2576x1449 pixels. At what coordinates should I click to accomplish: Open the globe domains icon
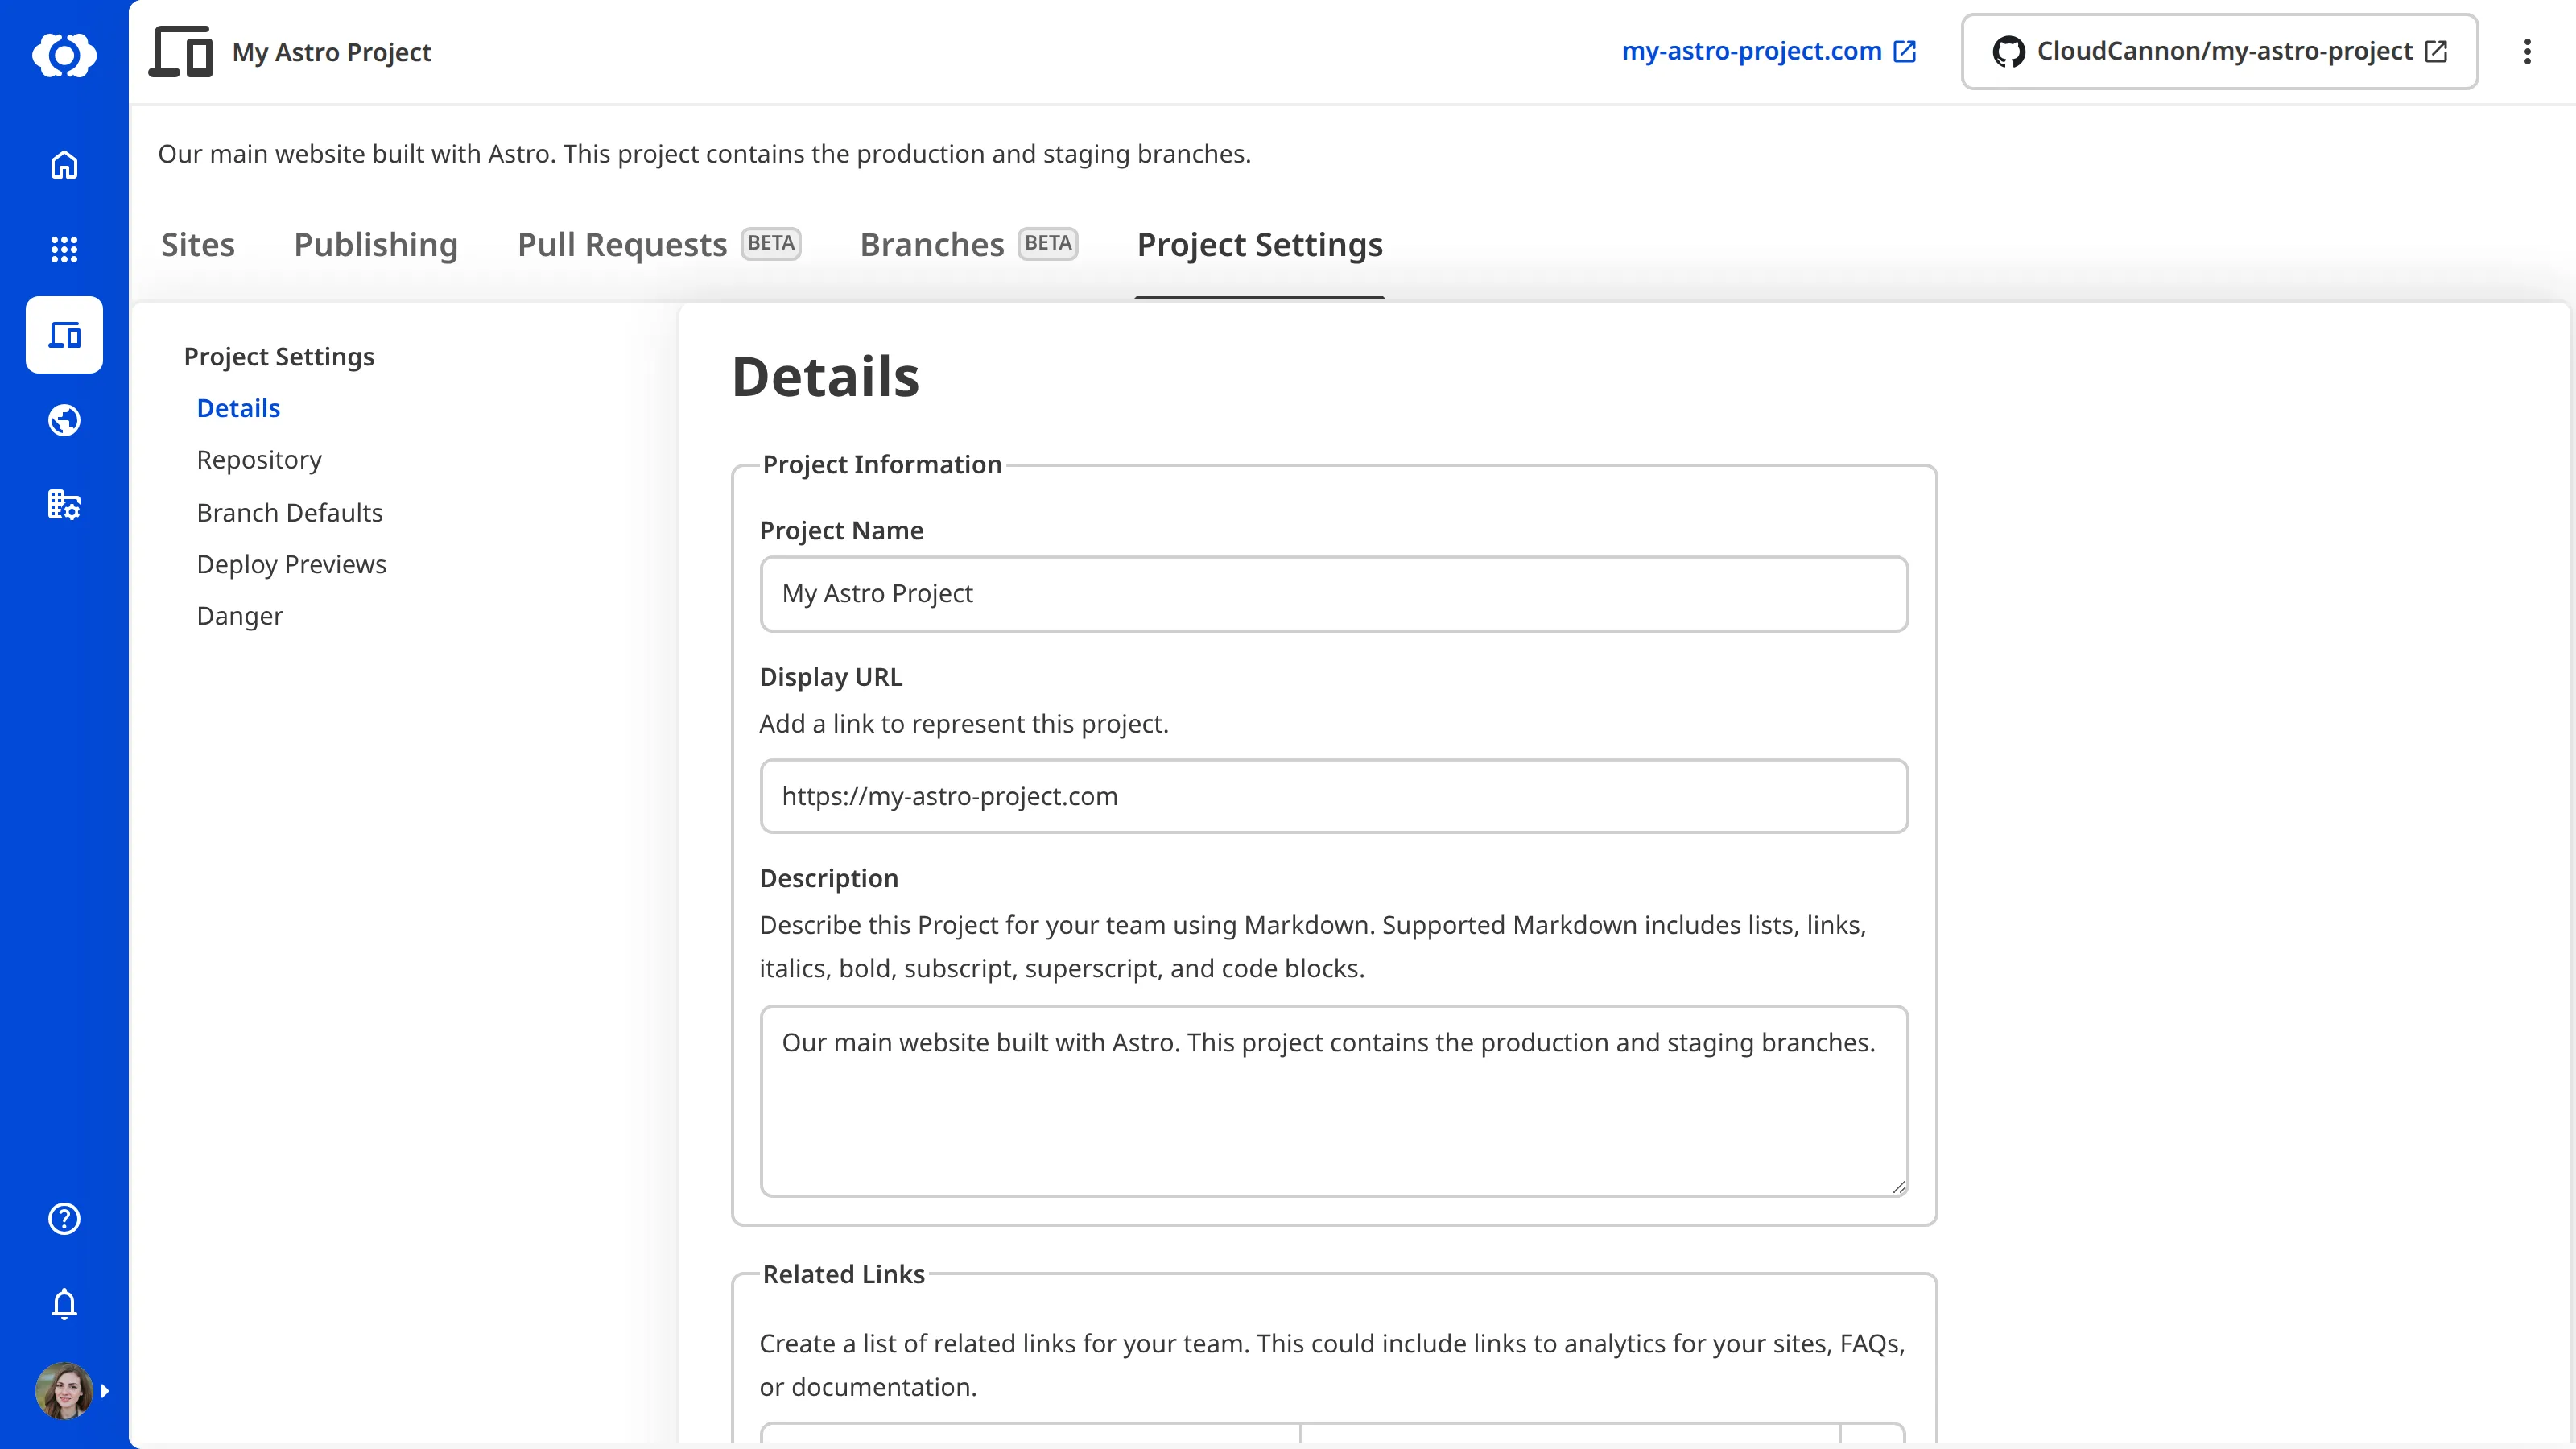(64, 420)
